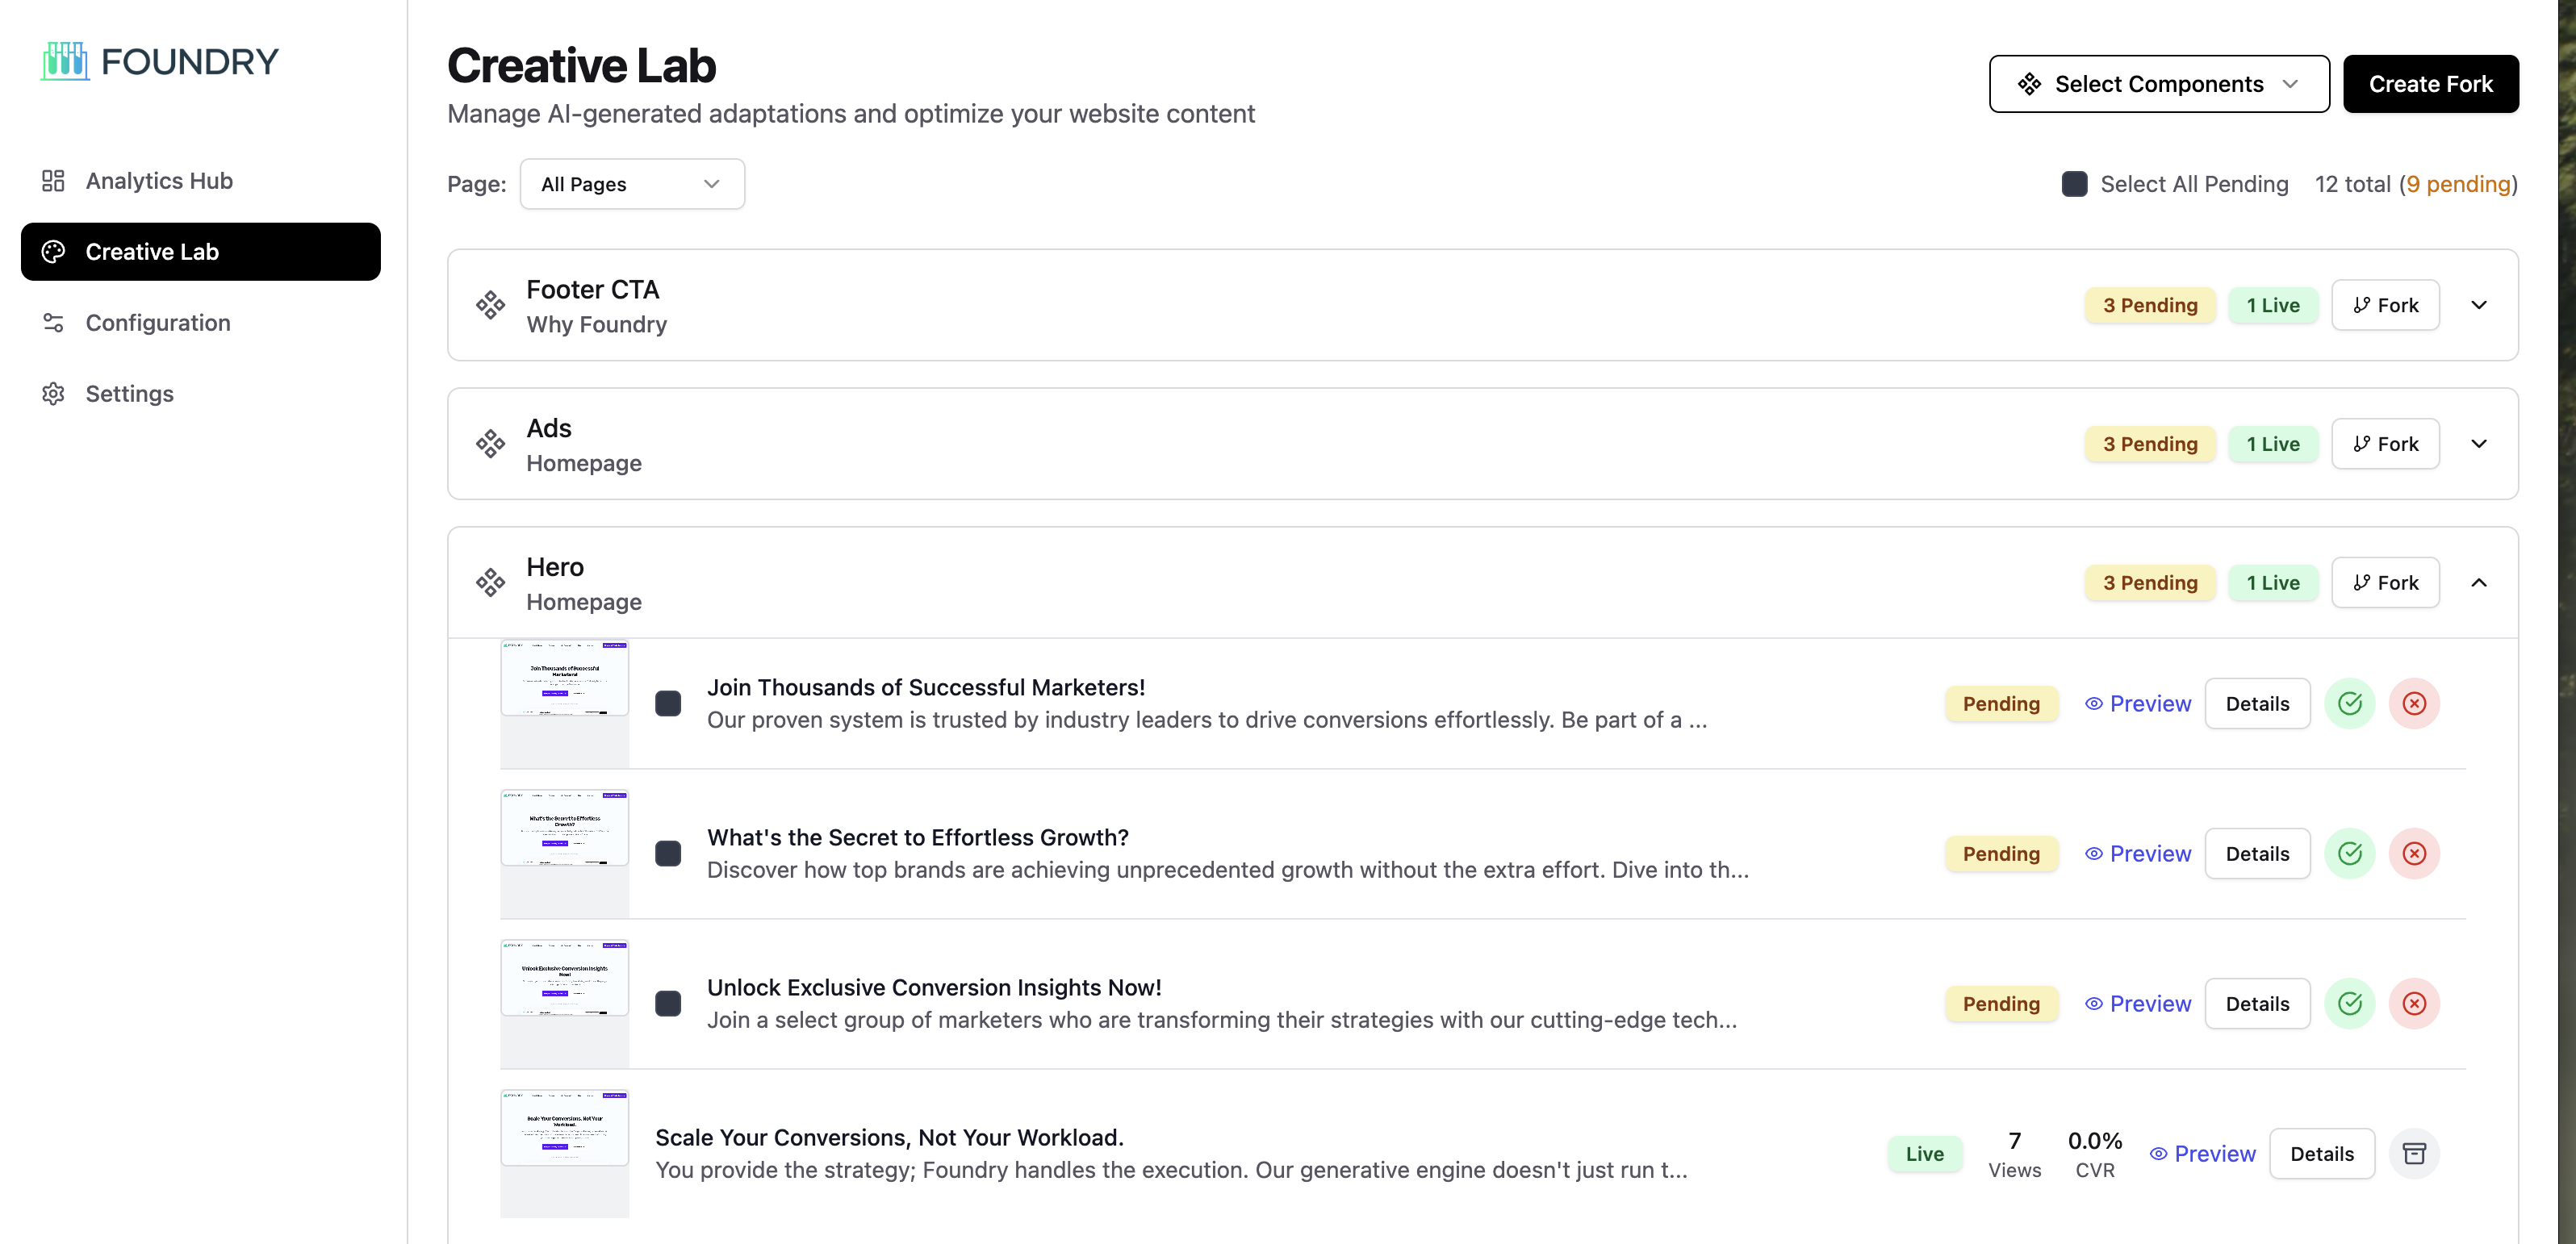Preview the "What's the Secret to Effortless Growth?" variant
This screenshot has height=1244, width=2576.
[2138, 854]
